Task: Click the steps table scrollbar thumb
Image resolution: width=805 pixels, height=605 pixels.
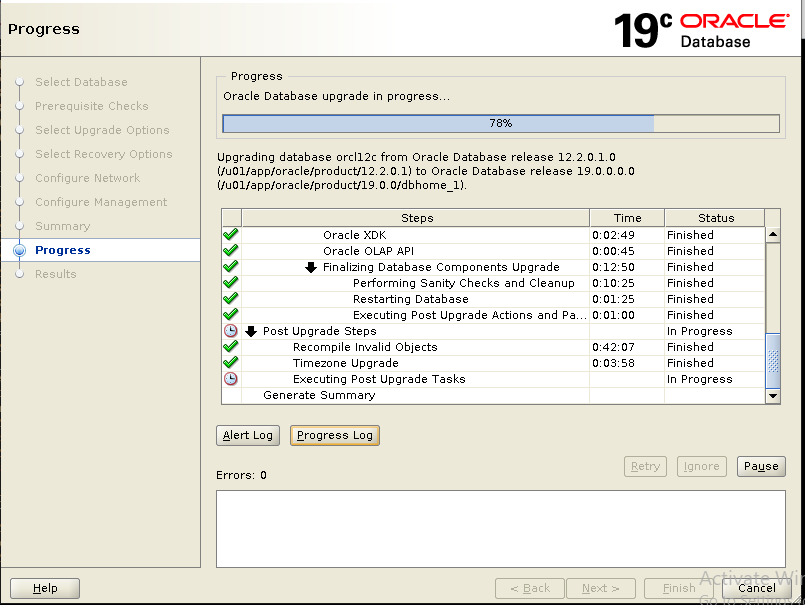Action: tap(773, 361)
